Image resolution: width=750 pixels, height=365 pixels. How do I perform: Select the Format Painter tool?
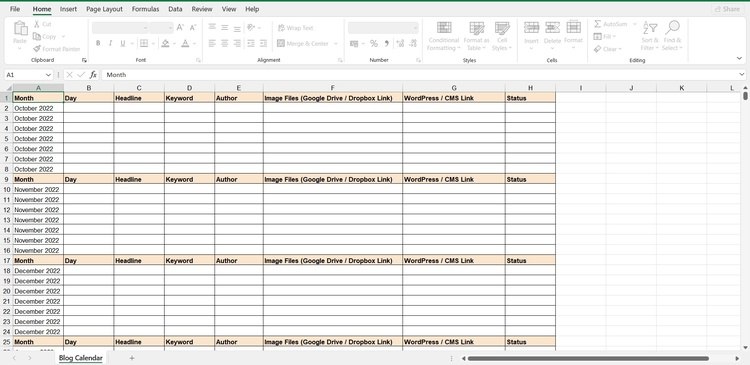click(x=56, y=49)
